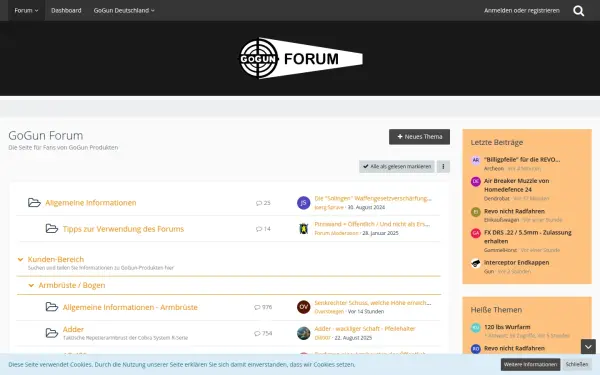Open FX DRS .22 / 5.5mm post
Image resolution: width=600 pixels, height=375 pixels.
tap(528, 237)
